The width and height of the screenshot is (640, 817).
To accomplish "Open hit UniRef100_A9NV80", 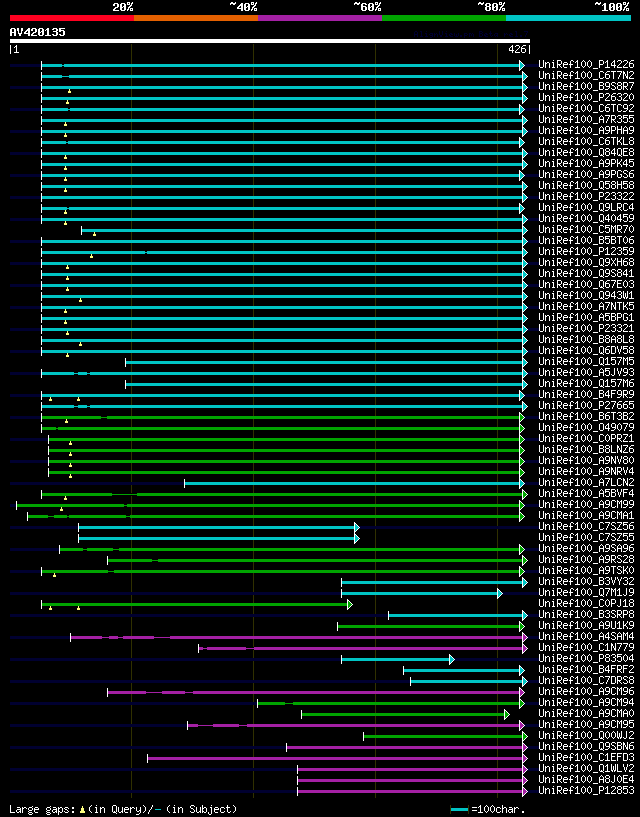I will click(586, 461).
